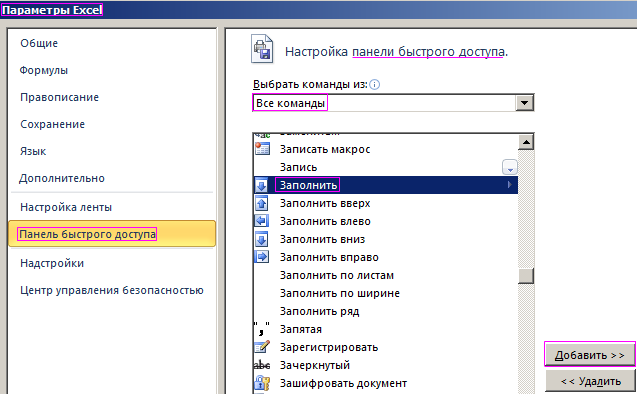
Task: Select the Зачеркнутый command
Action: point(386,365)
